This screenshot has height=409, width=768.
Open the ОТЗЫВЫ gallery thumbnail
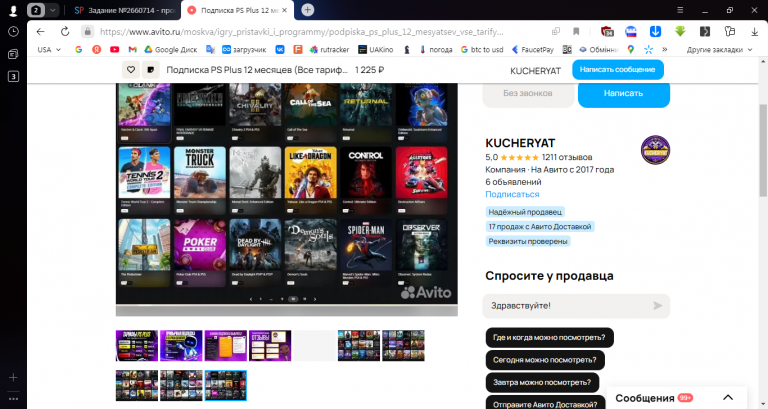point(270,346)
